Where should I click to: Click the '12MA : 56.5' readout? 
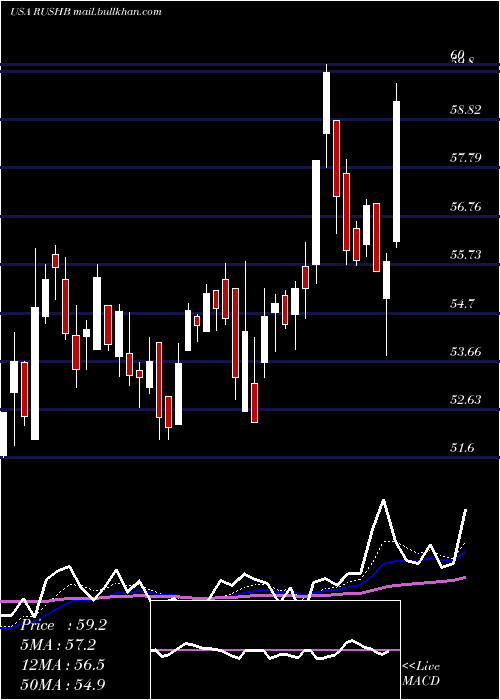(63, 665)
